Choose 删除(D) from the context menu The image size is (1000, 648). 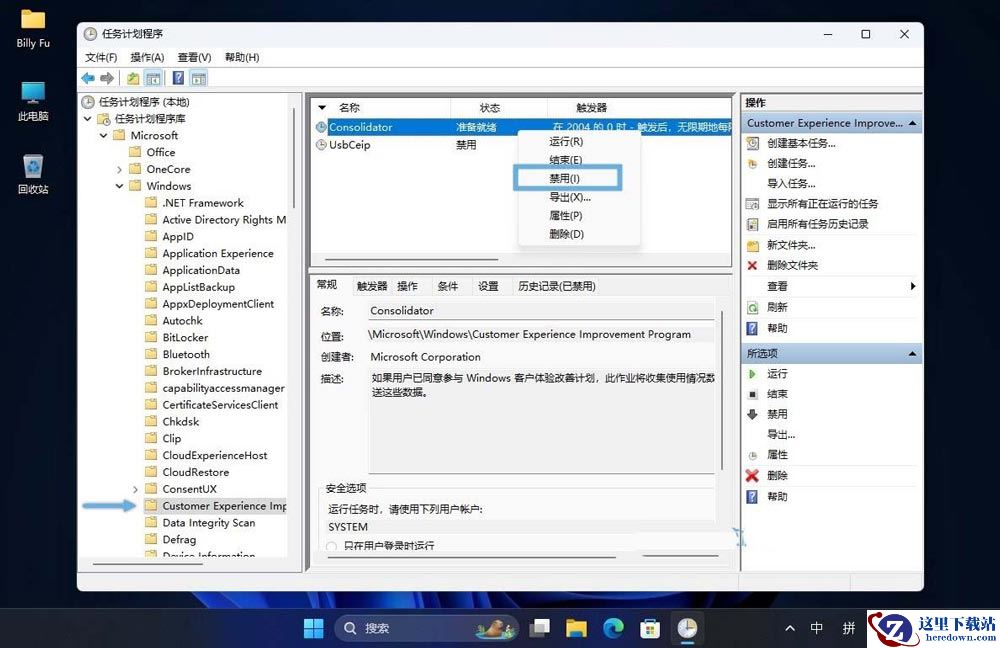(x=566, y=234)
